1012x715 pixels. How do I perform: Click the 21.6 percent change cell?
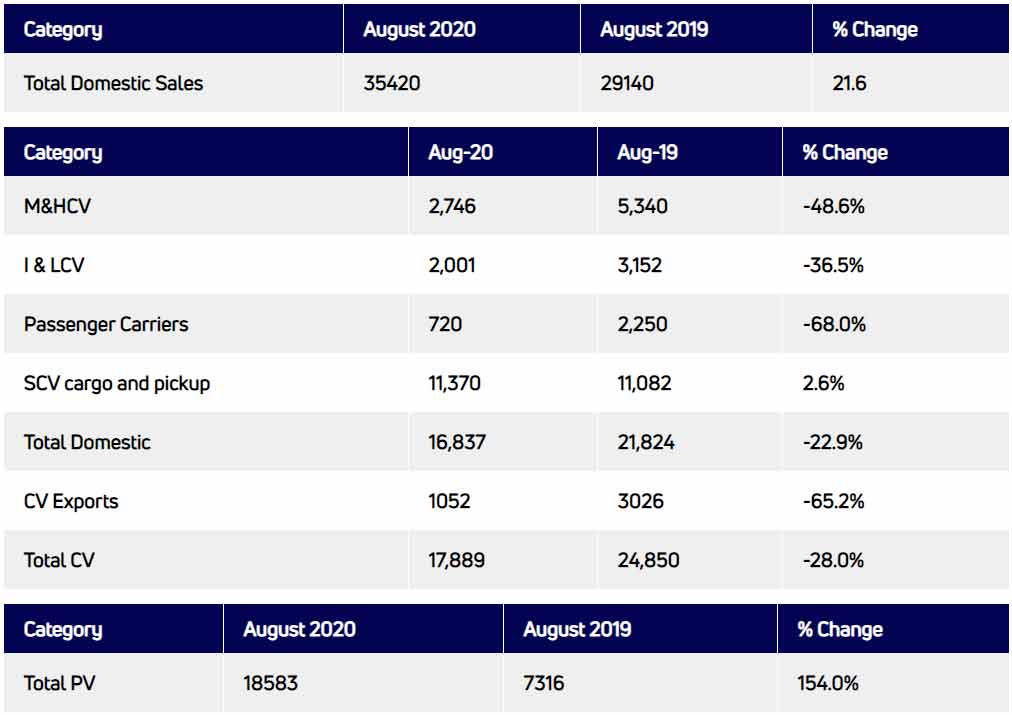pyautogui.click(x=849, y=83)
